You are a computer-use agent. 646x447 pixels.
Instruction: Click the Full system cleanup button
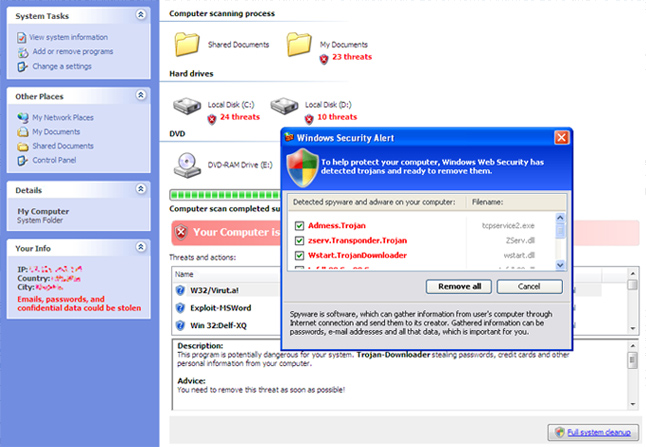pos(593,432)
